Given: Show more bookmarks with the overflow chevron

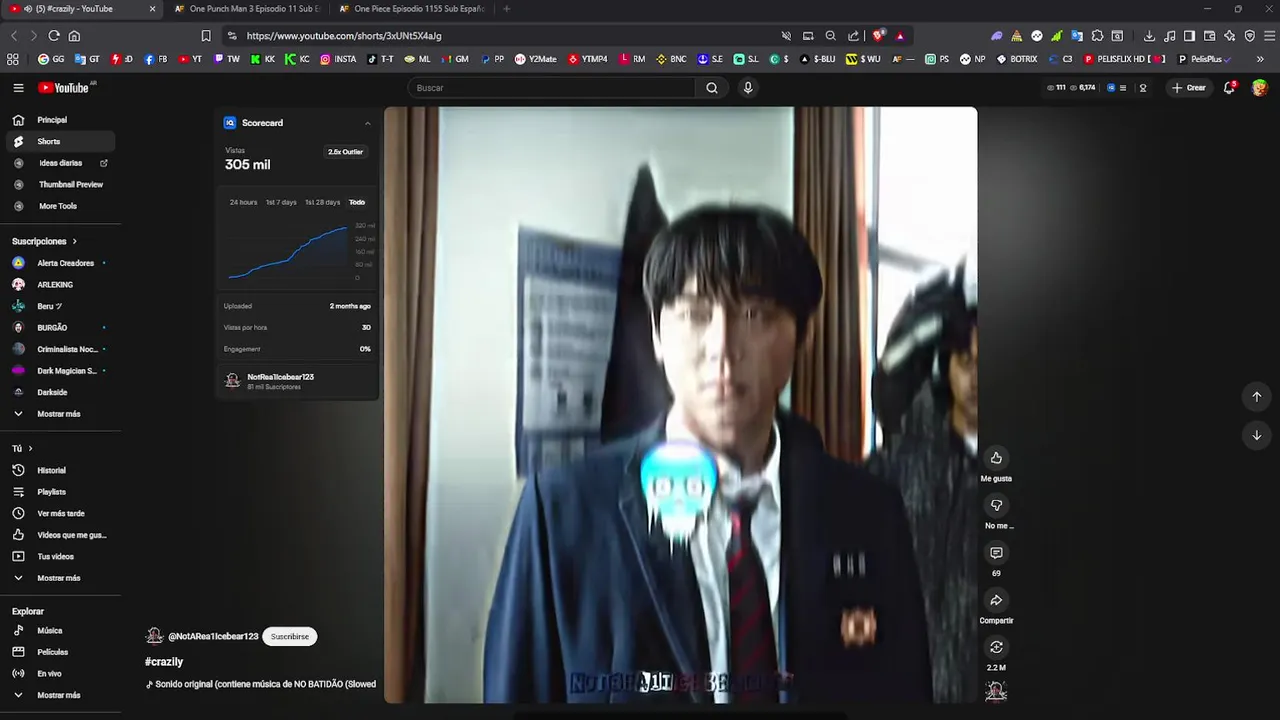Looking at the screenshot, I should point(1260,59).
